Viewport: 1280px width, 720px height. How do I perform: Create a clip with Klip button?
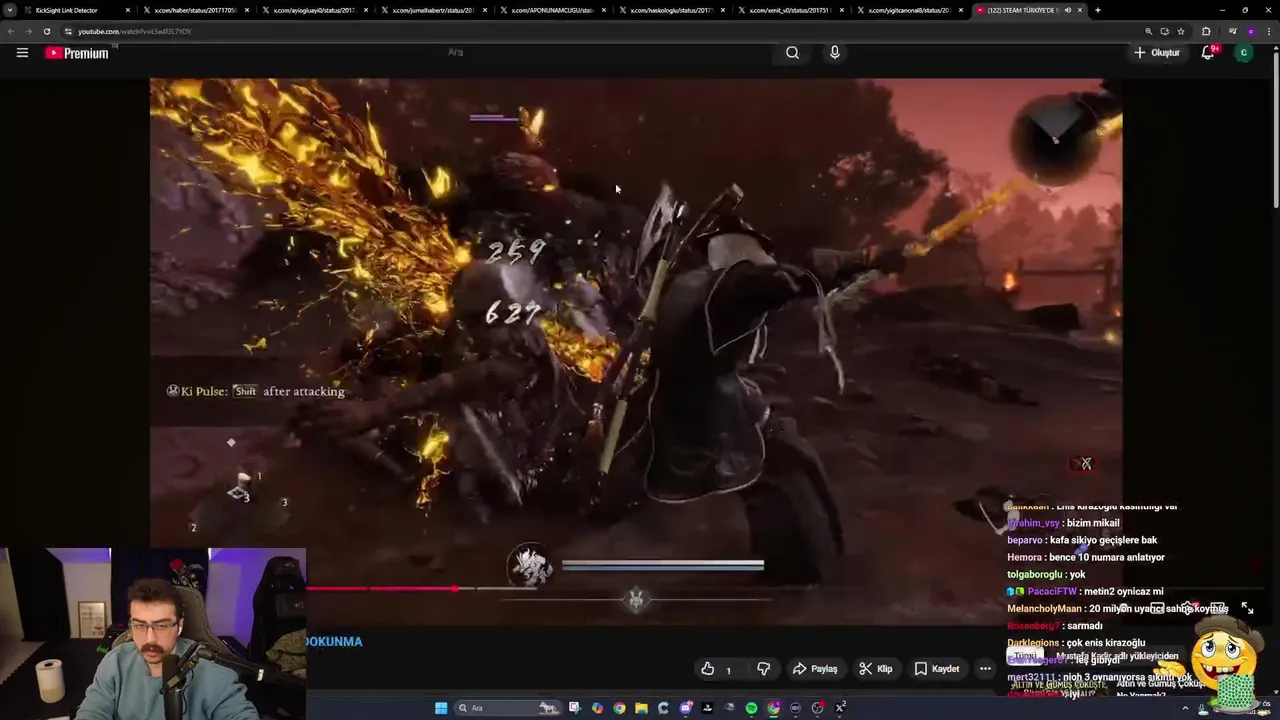point(876,669)
